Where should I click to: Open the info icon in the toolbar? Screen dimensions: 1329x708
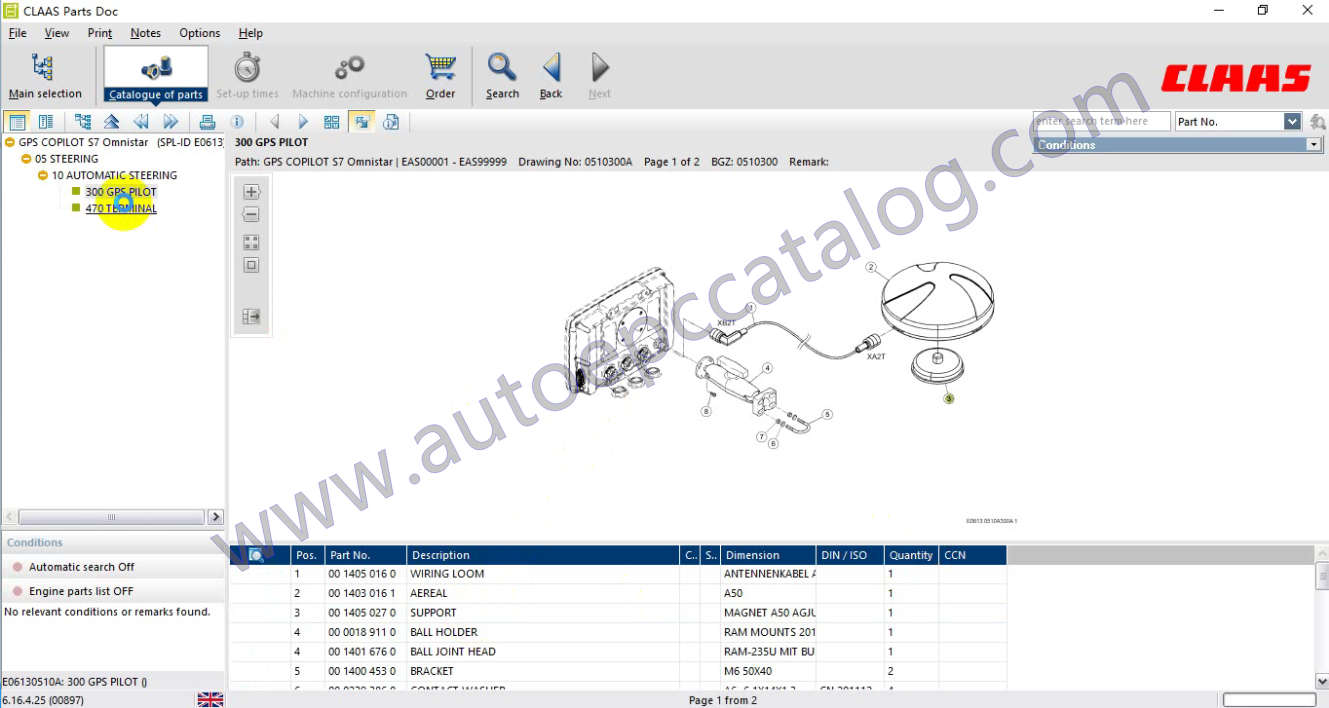click(x=237, y=122)
